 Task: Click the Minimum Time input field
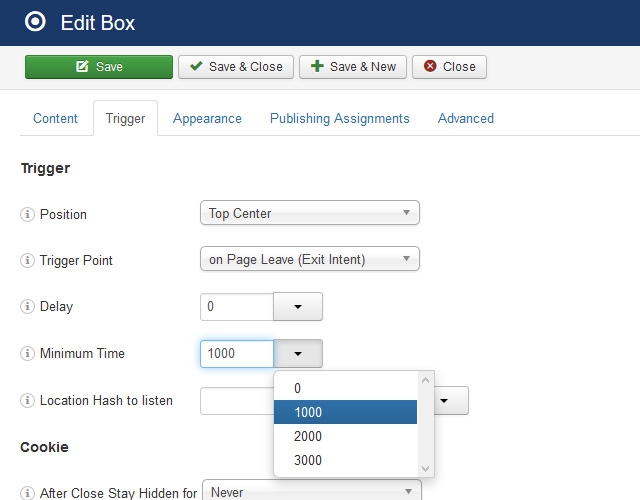[x=237, y=353]
